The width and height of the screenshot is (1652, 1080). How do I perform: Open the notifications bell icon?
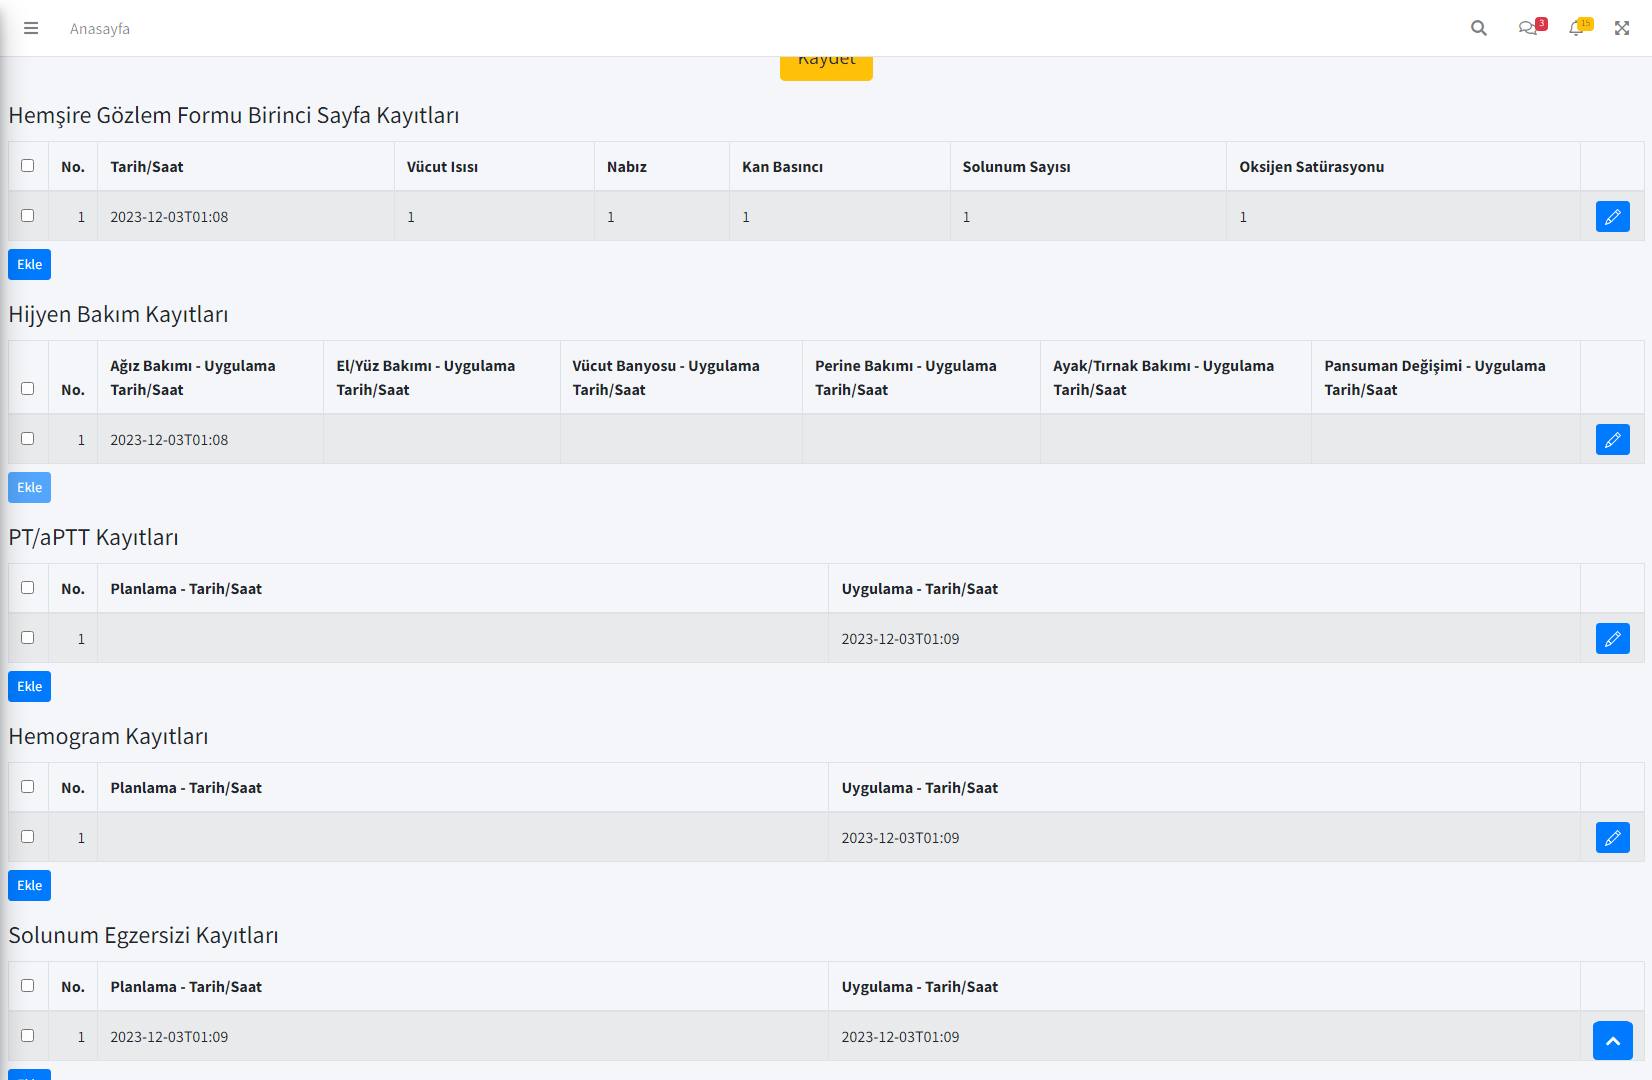coord(1578,27)
